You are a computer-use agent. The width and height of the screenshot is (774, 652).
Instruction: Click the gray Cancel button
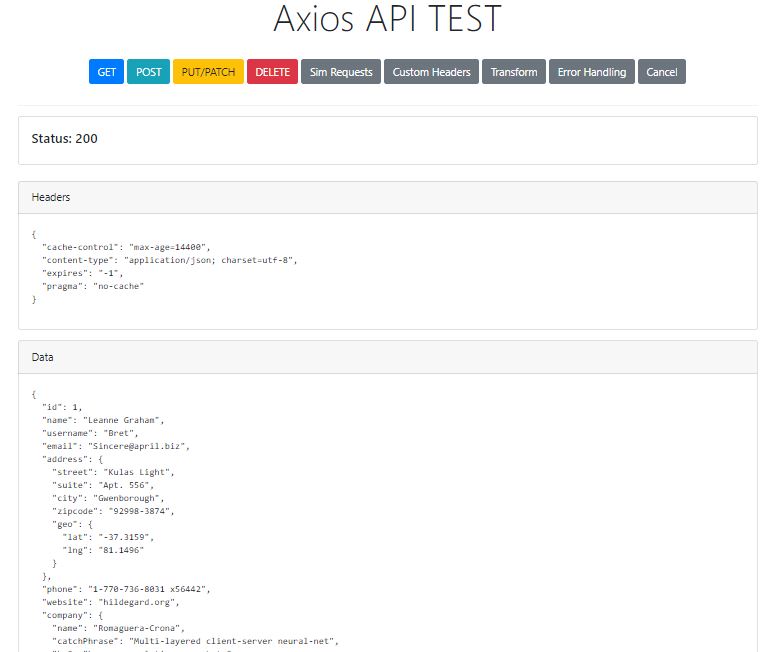662,72
